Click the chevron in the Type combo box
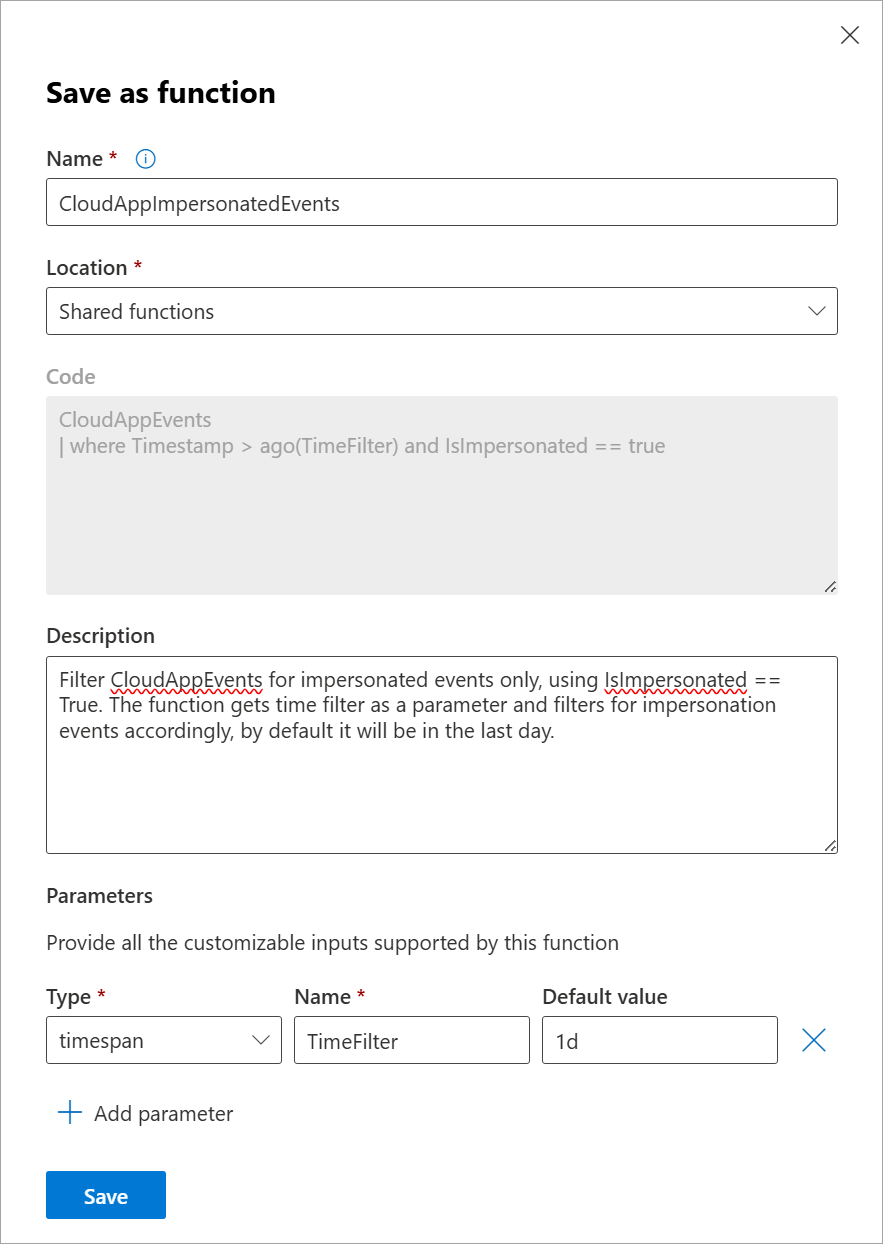 pos(261,1040)
